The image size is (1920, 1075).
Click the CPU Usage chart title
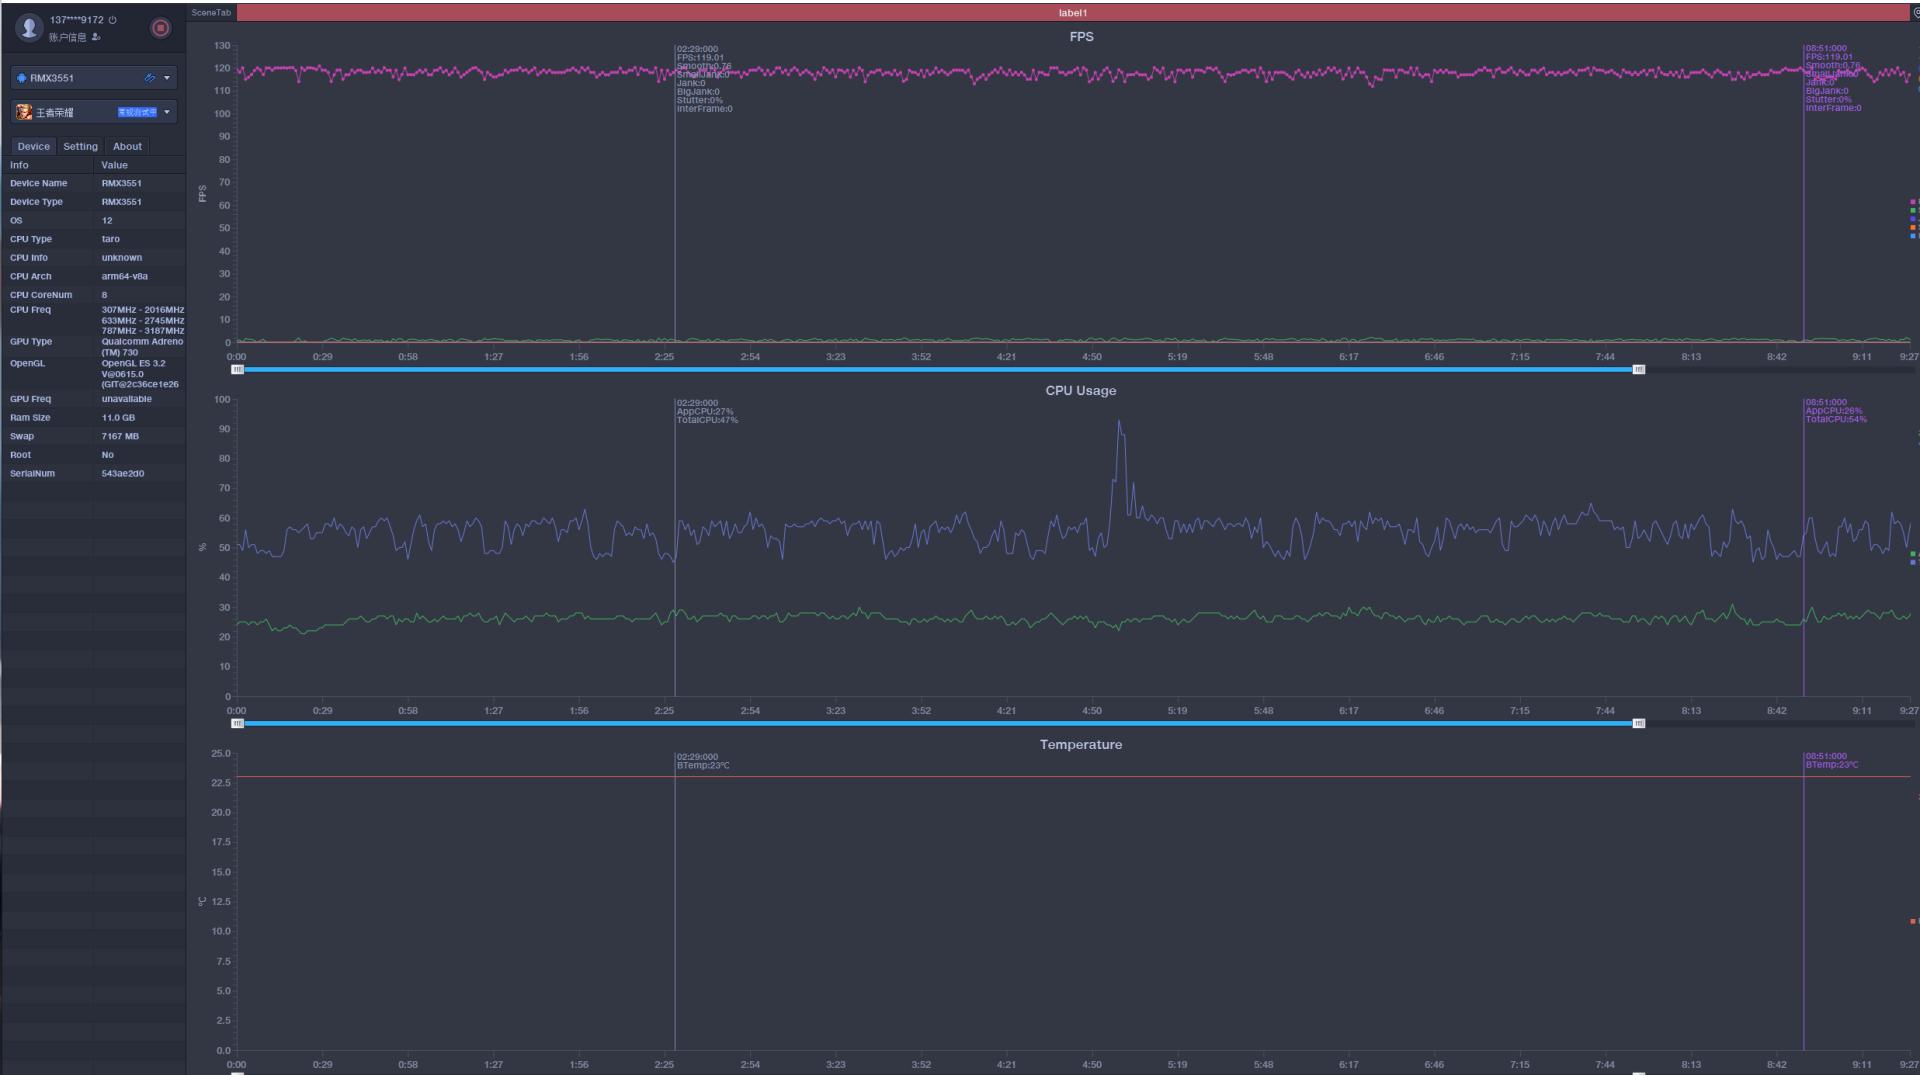[x=1081, y=391]
